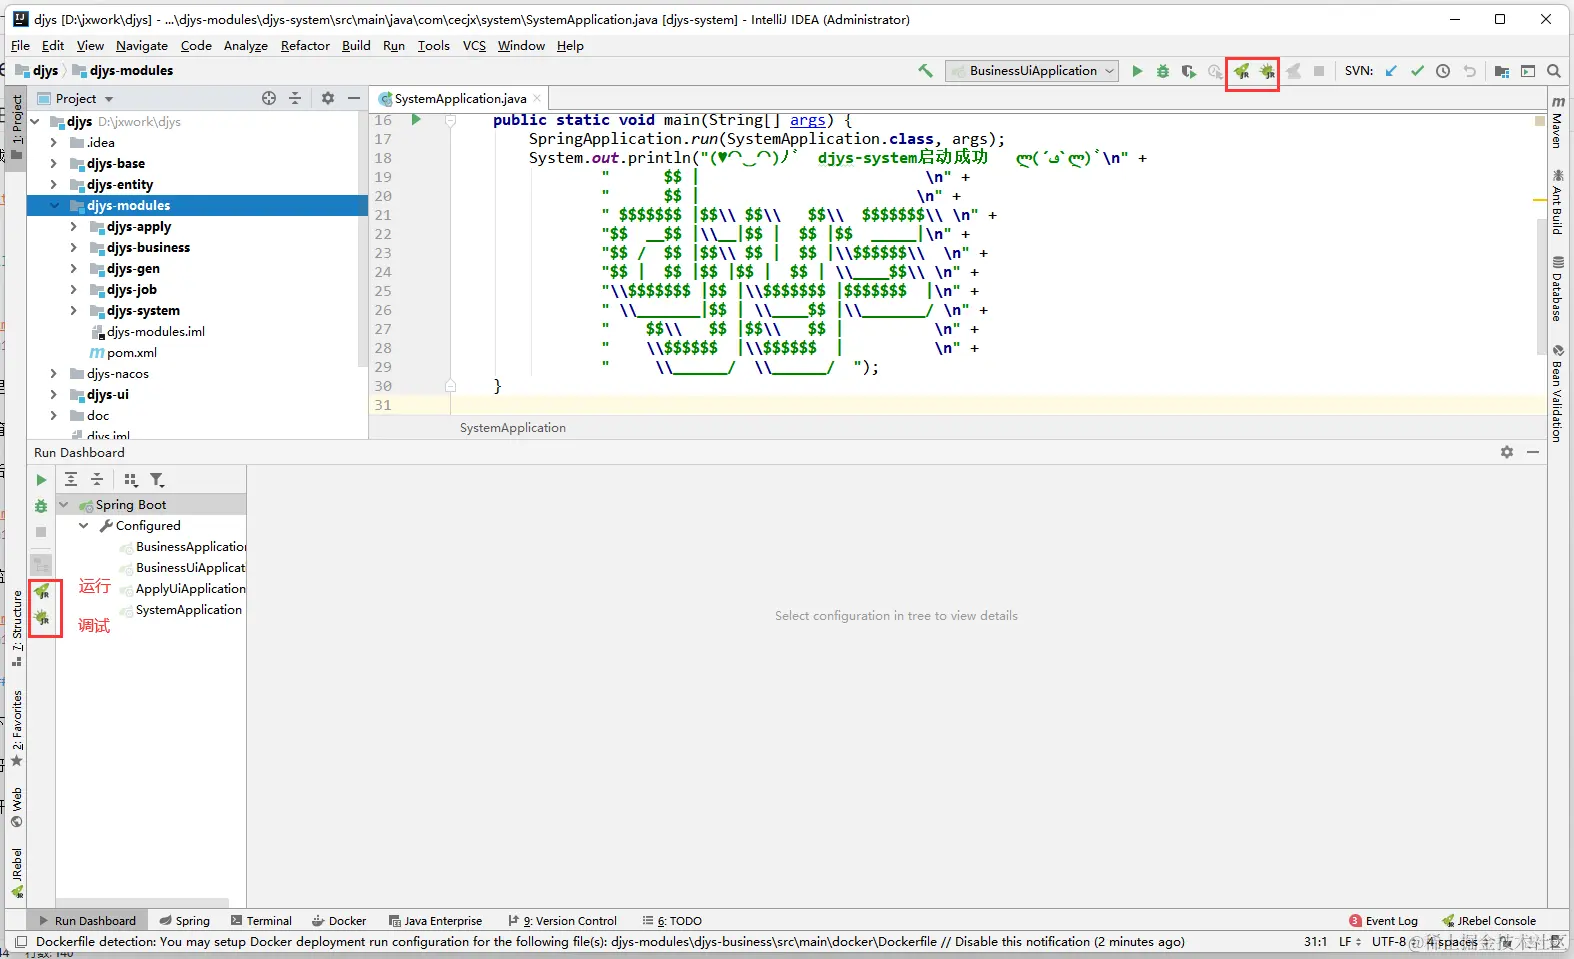Select ApplyUiApplication in Run Dashboard
1574x959 pixels.
[190, 589]
